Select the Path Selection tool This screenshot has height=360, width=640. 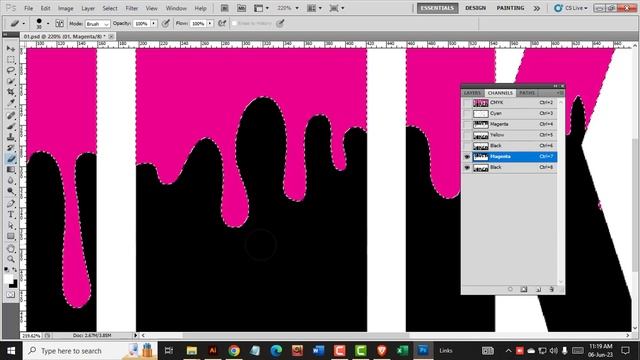pyautogui.click(x=11, y=225)
